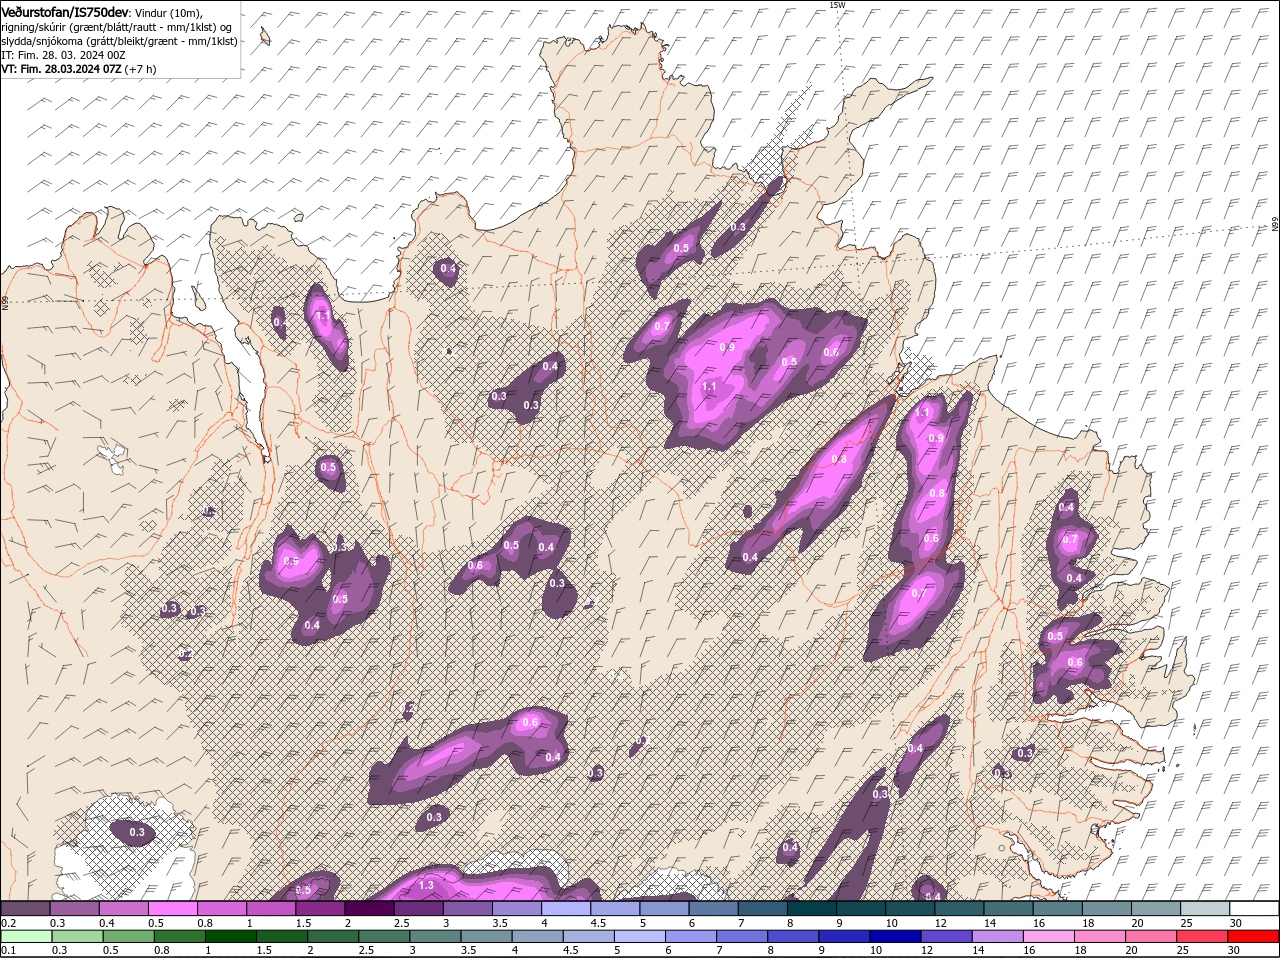Click the snow legend swatch between 14 and 16

[x=1010, y=909]
